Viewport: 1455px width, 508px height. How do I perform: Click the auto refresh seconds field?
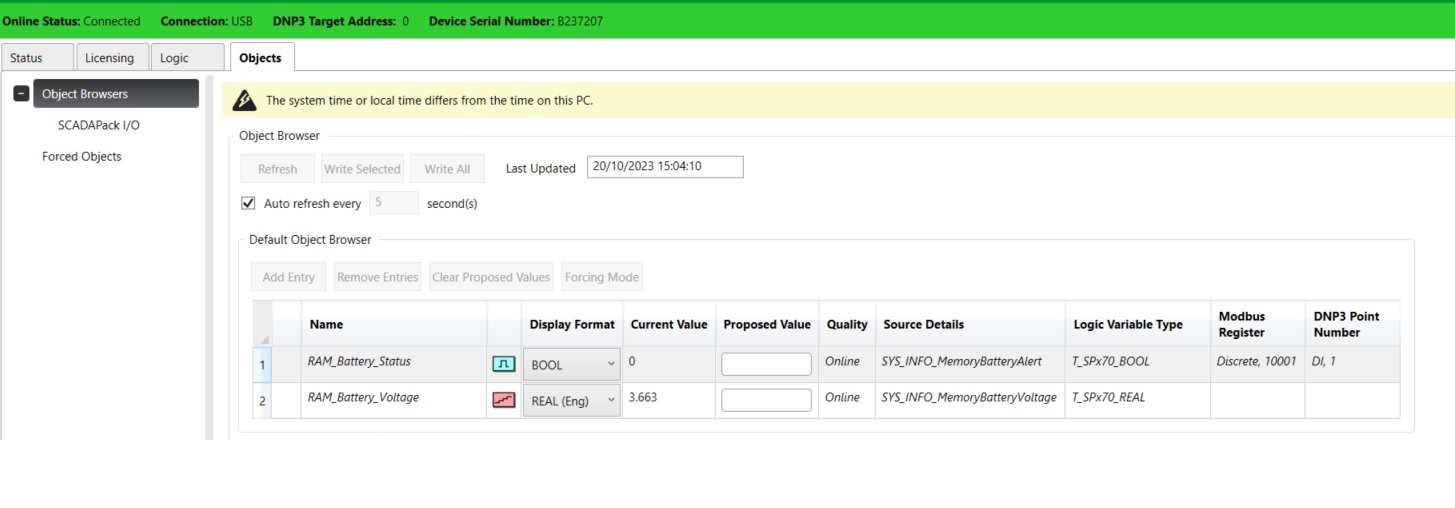(x=394, y=203)
